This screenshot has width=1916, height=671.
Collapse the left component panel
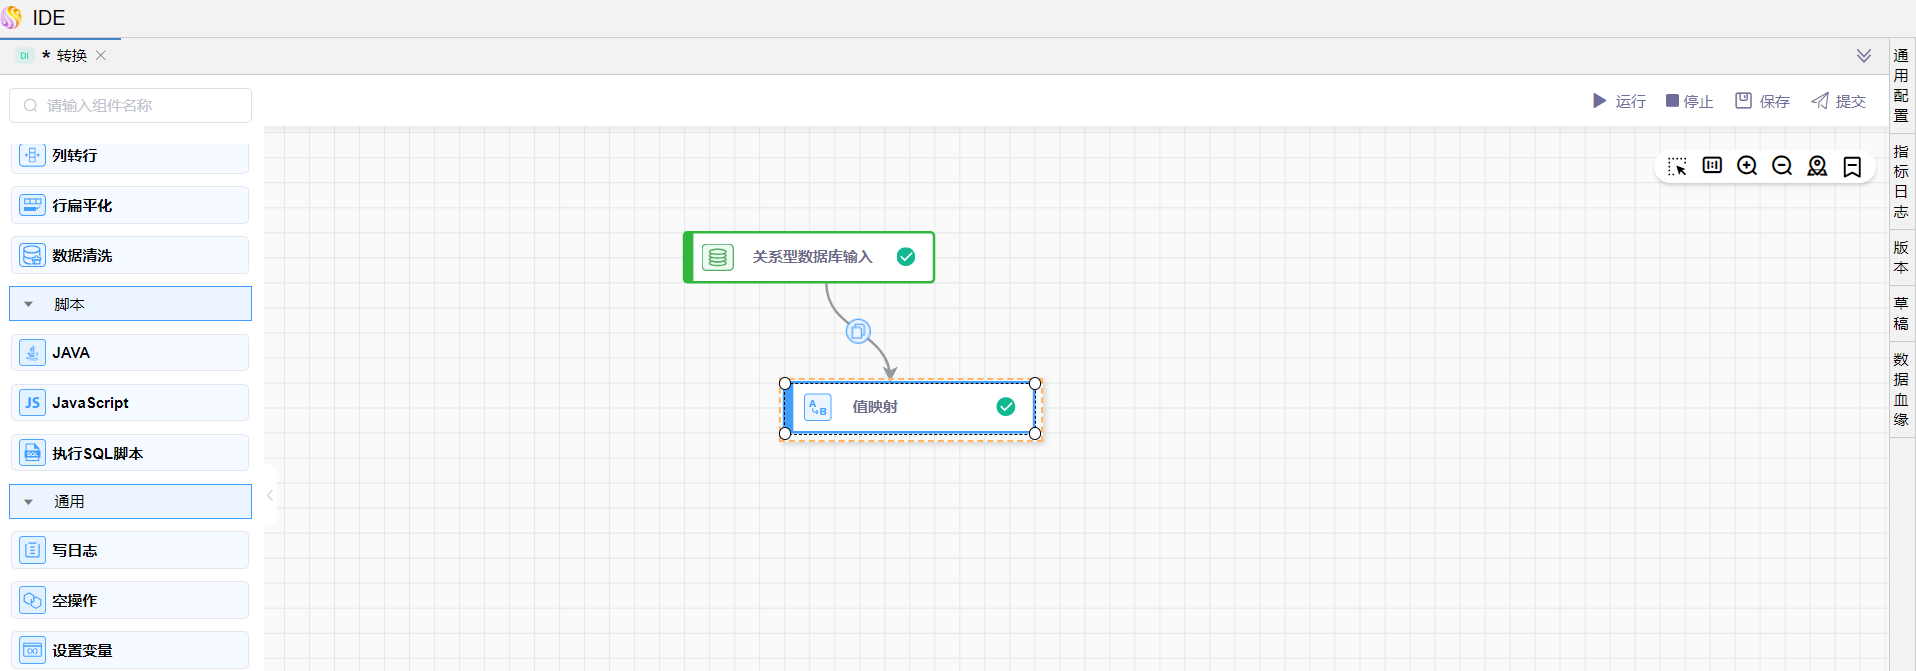coord(270,495)
